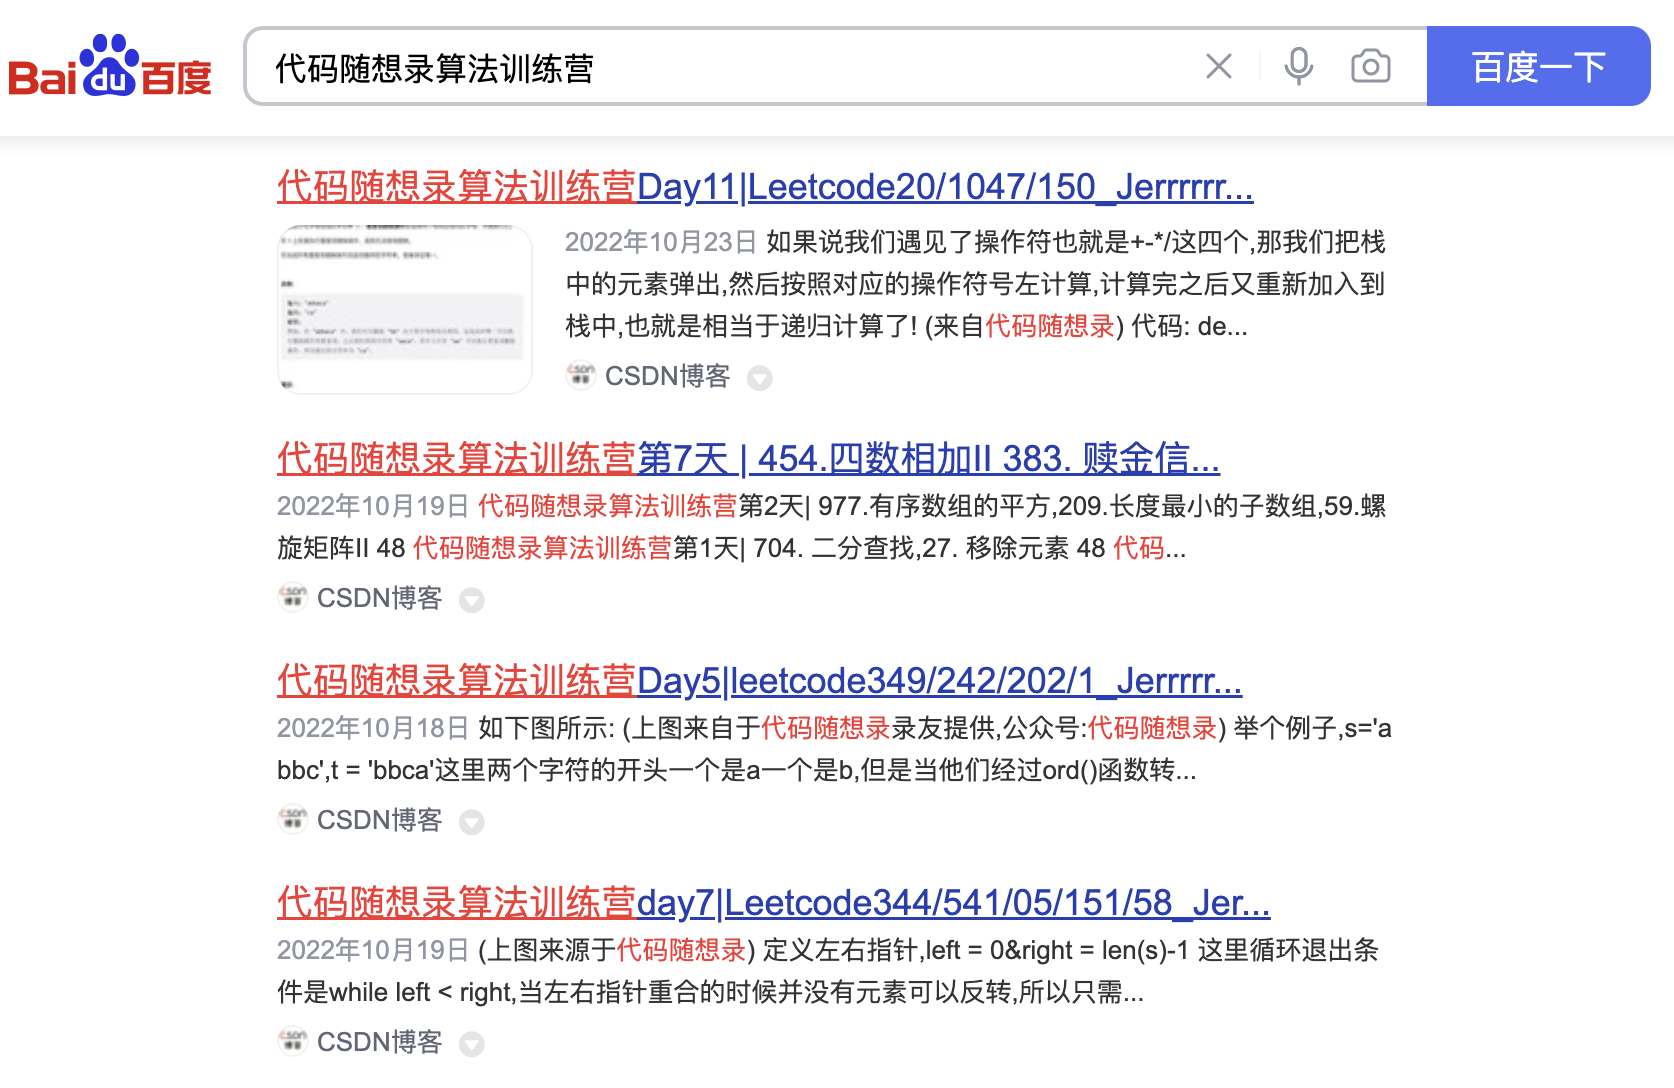The width and height of the screenshot is (1674, 1088).
Task: Click the snippet text starting with 件是while left < right
Action: 710,992
